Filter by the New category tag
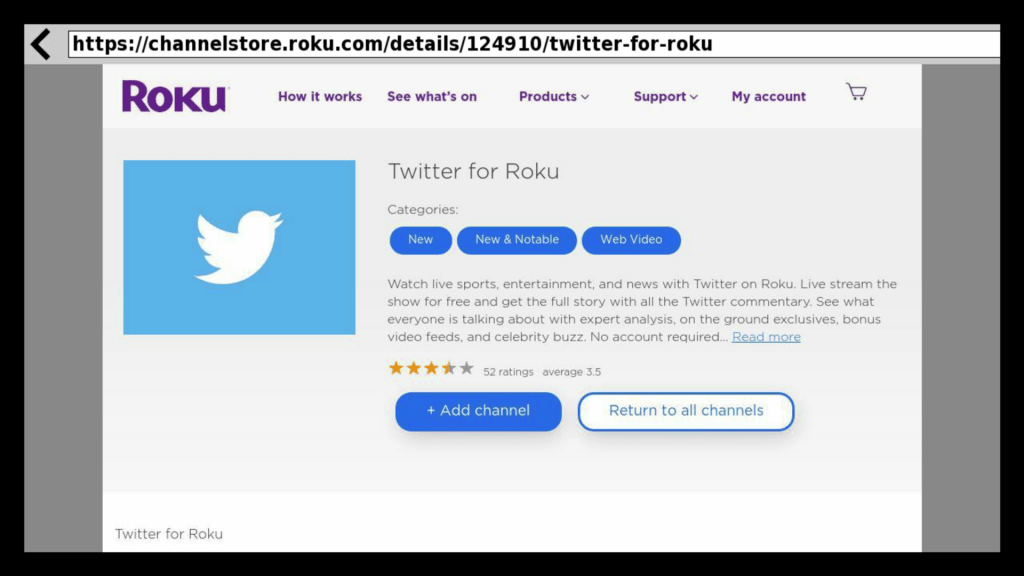Image resolution: width=1024 pixels, height=576 pixels. pos(421,240)
